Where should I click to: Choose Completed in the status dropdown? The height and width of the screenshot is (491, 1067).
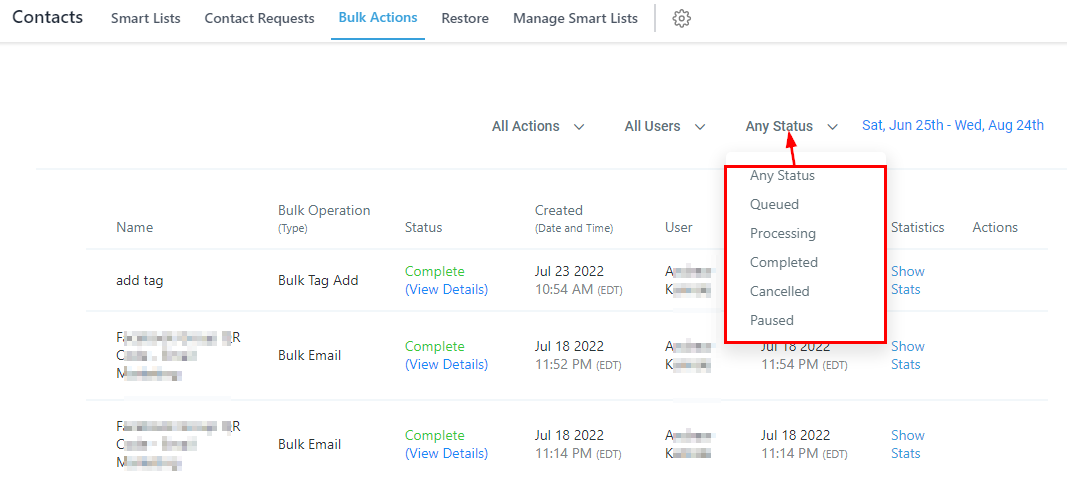click(783, 262)
